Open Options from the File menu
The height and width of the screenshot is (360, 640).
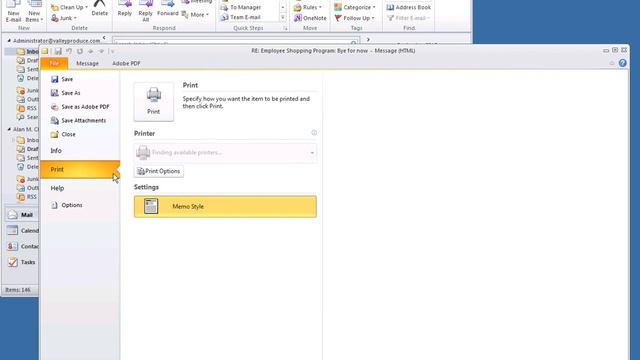pyautogui.click(x=67, y=205)
